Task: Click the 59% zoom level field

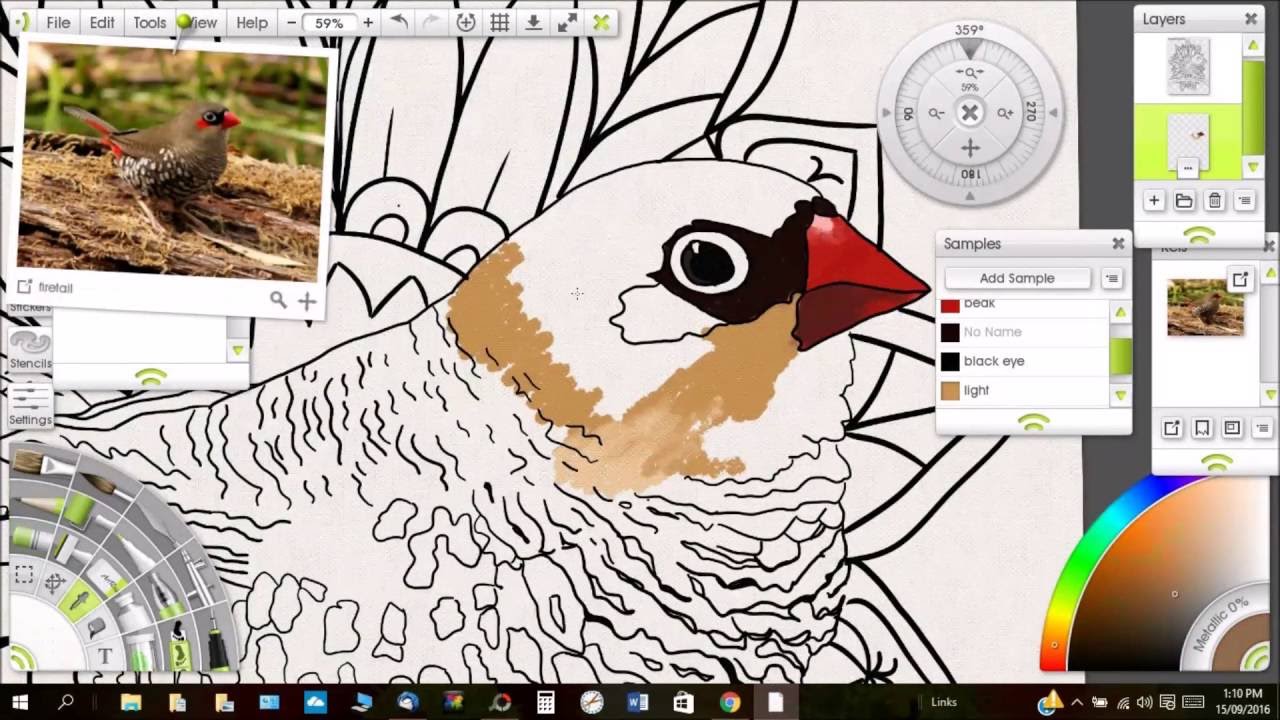Action: pos(329,22)
